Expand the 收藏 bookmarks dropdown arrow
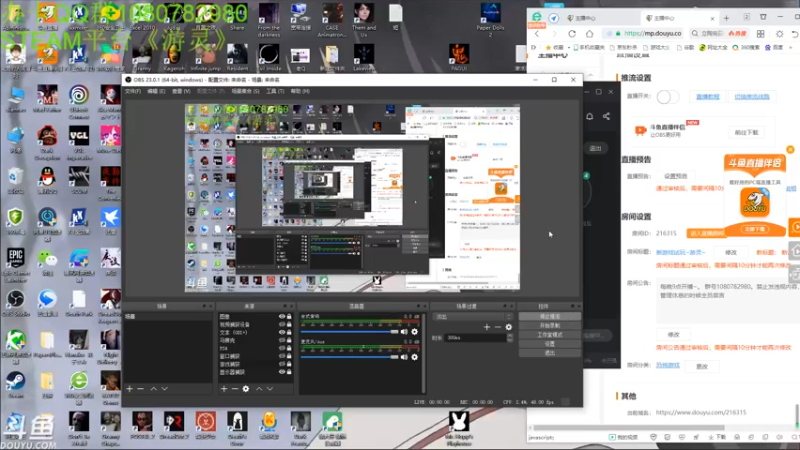 (x=568, y=47)
